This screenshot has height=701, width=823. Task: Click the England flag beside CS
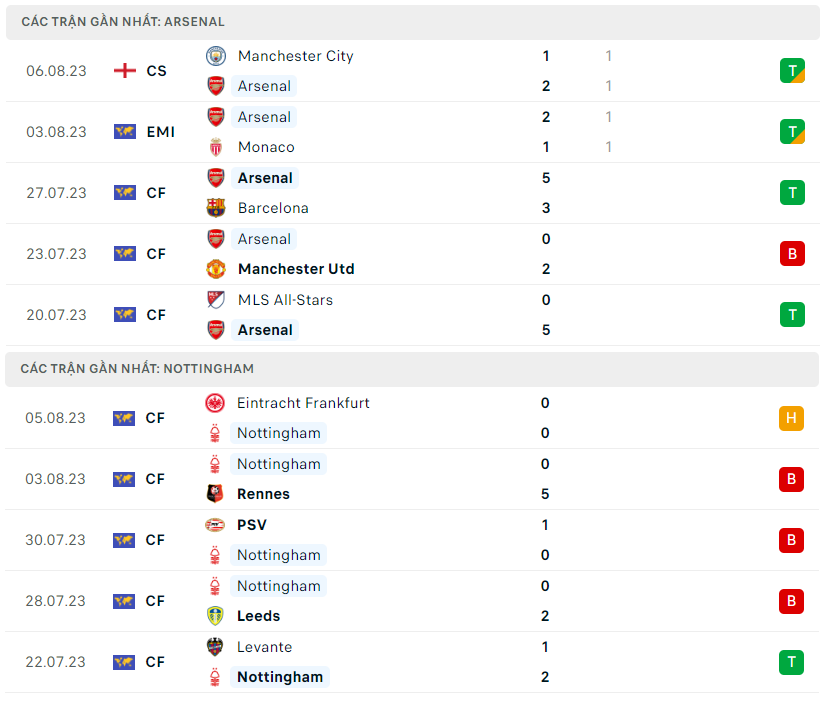(125, 71)
